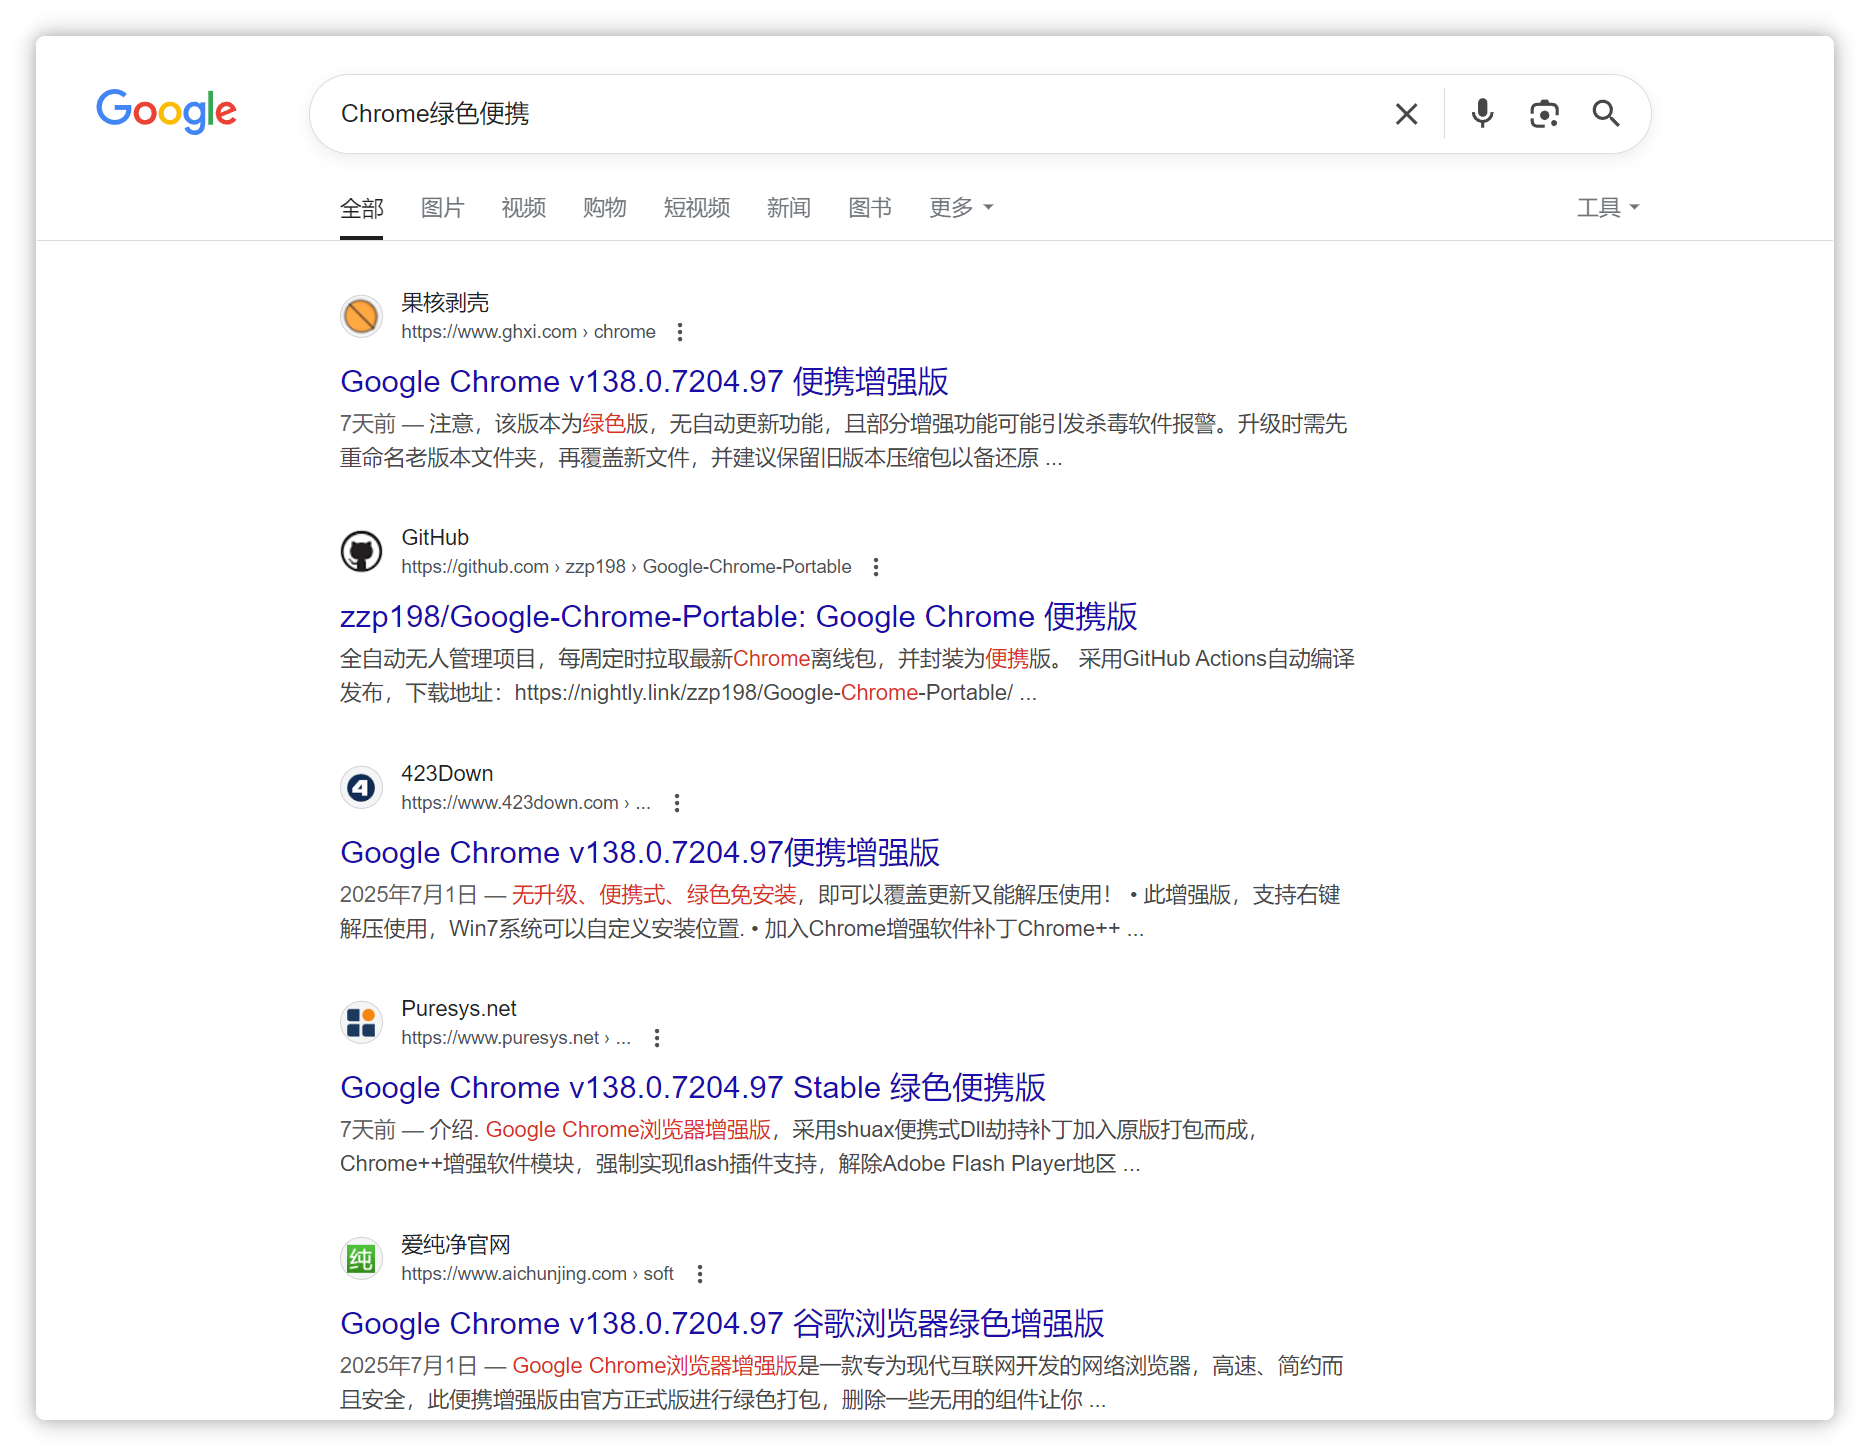This screenshot has width=1870, height=1456.
Task: Click the Puresys snippet mentioning shuax便携式Dll劫持补丁
Action: click(x=798, y=1147)
